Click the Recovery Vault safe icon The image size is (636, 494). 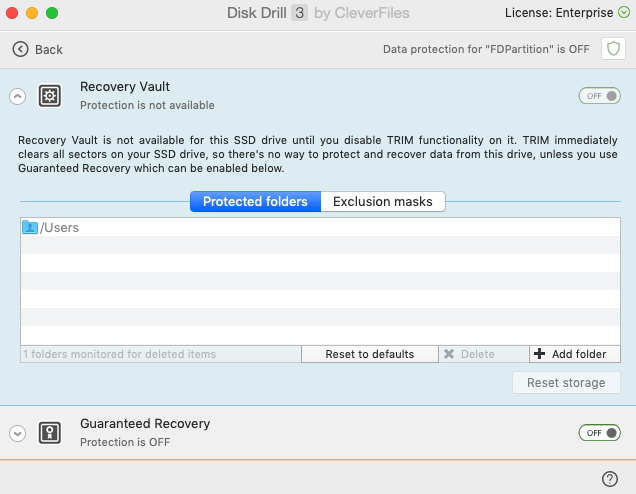(50, 96)
